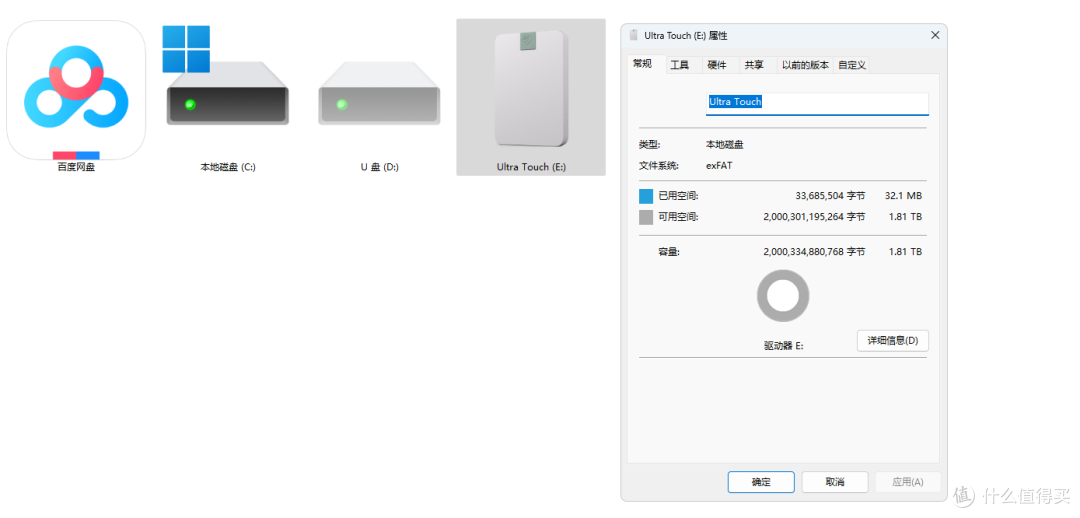Click the 文件系统: label
The image size is (1080, 518).
(x=659, y=166)
